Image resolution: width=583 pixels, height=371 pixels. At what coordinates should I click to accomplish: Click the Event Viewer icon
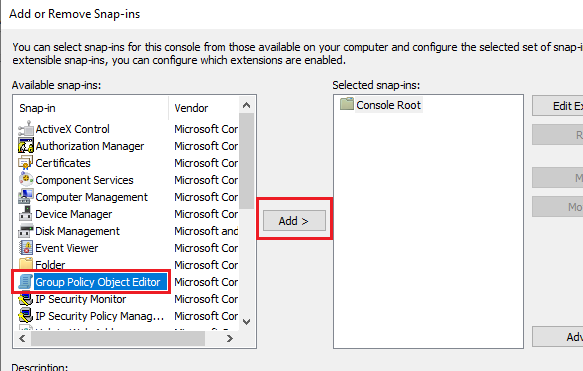point(26,248)
